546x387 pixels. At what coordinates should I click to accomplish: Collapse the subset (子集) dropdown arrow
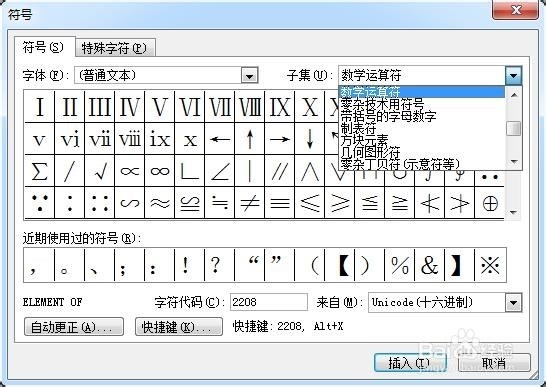pos(513,76)
